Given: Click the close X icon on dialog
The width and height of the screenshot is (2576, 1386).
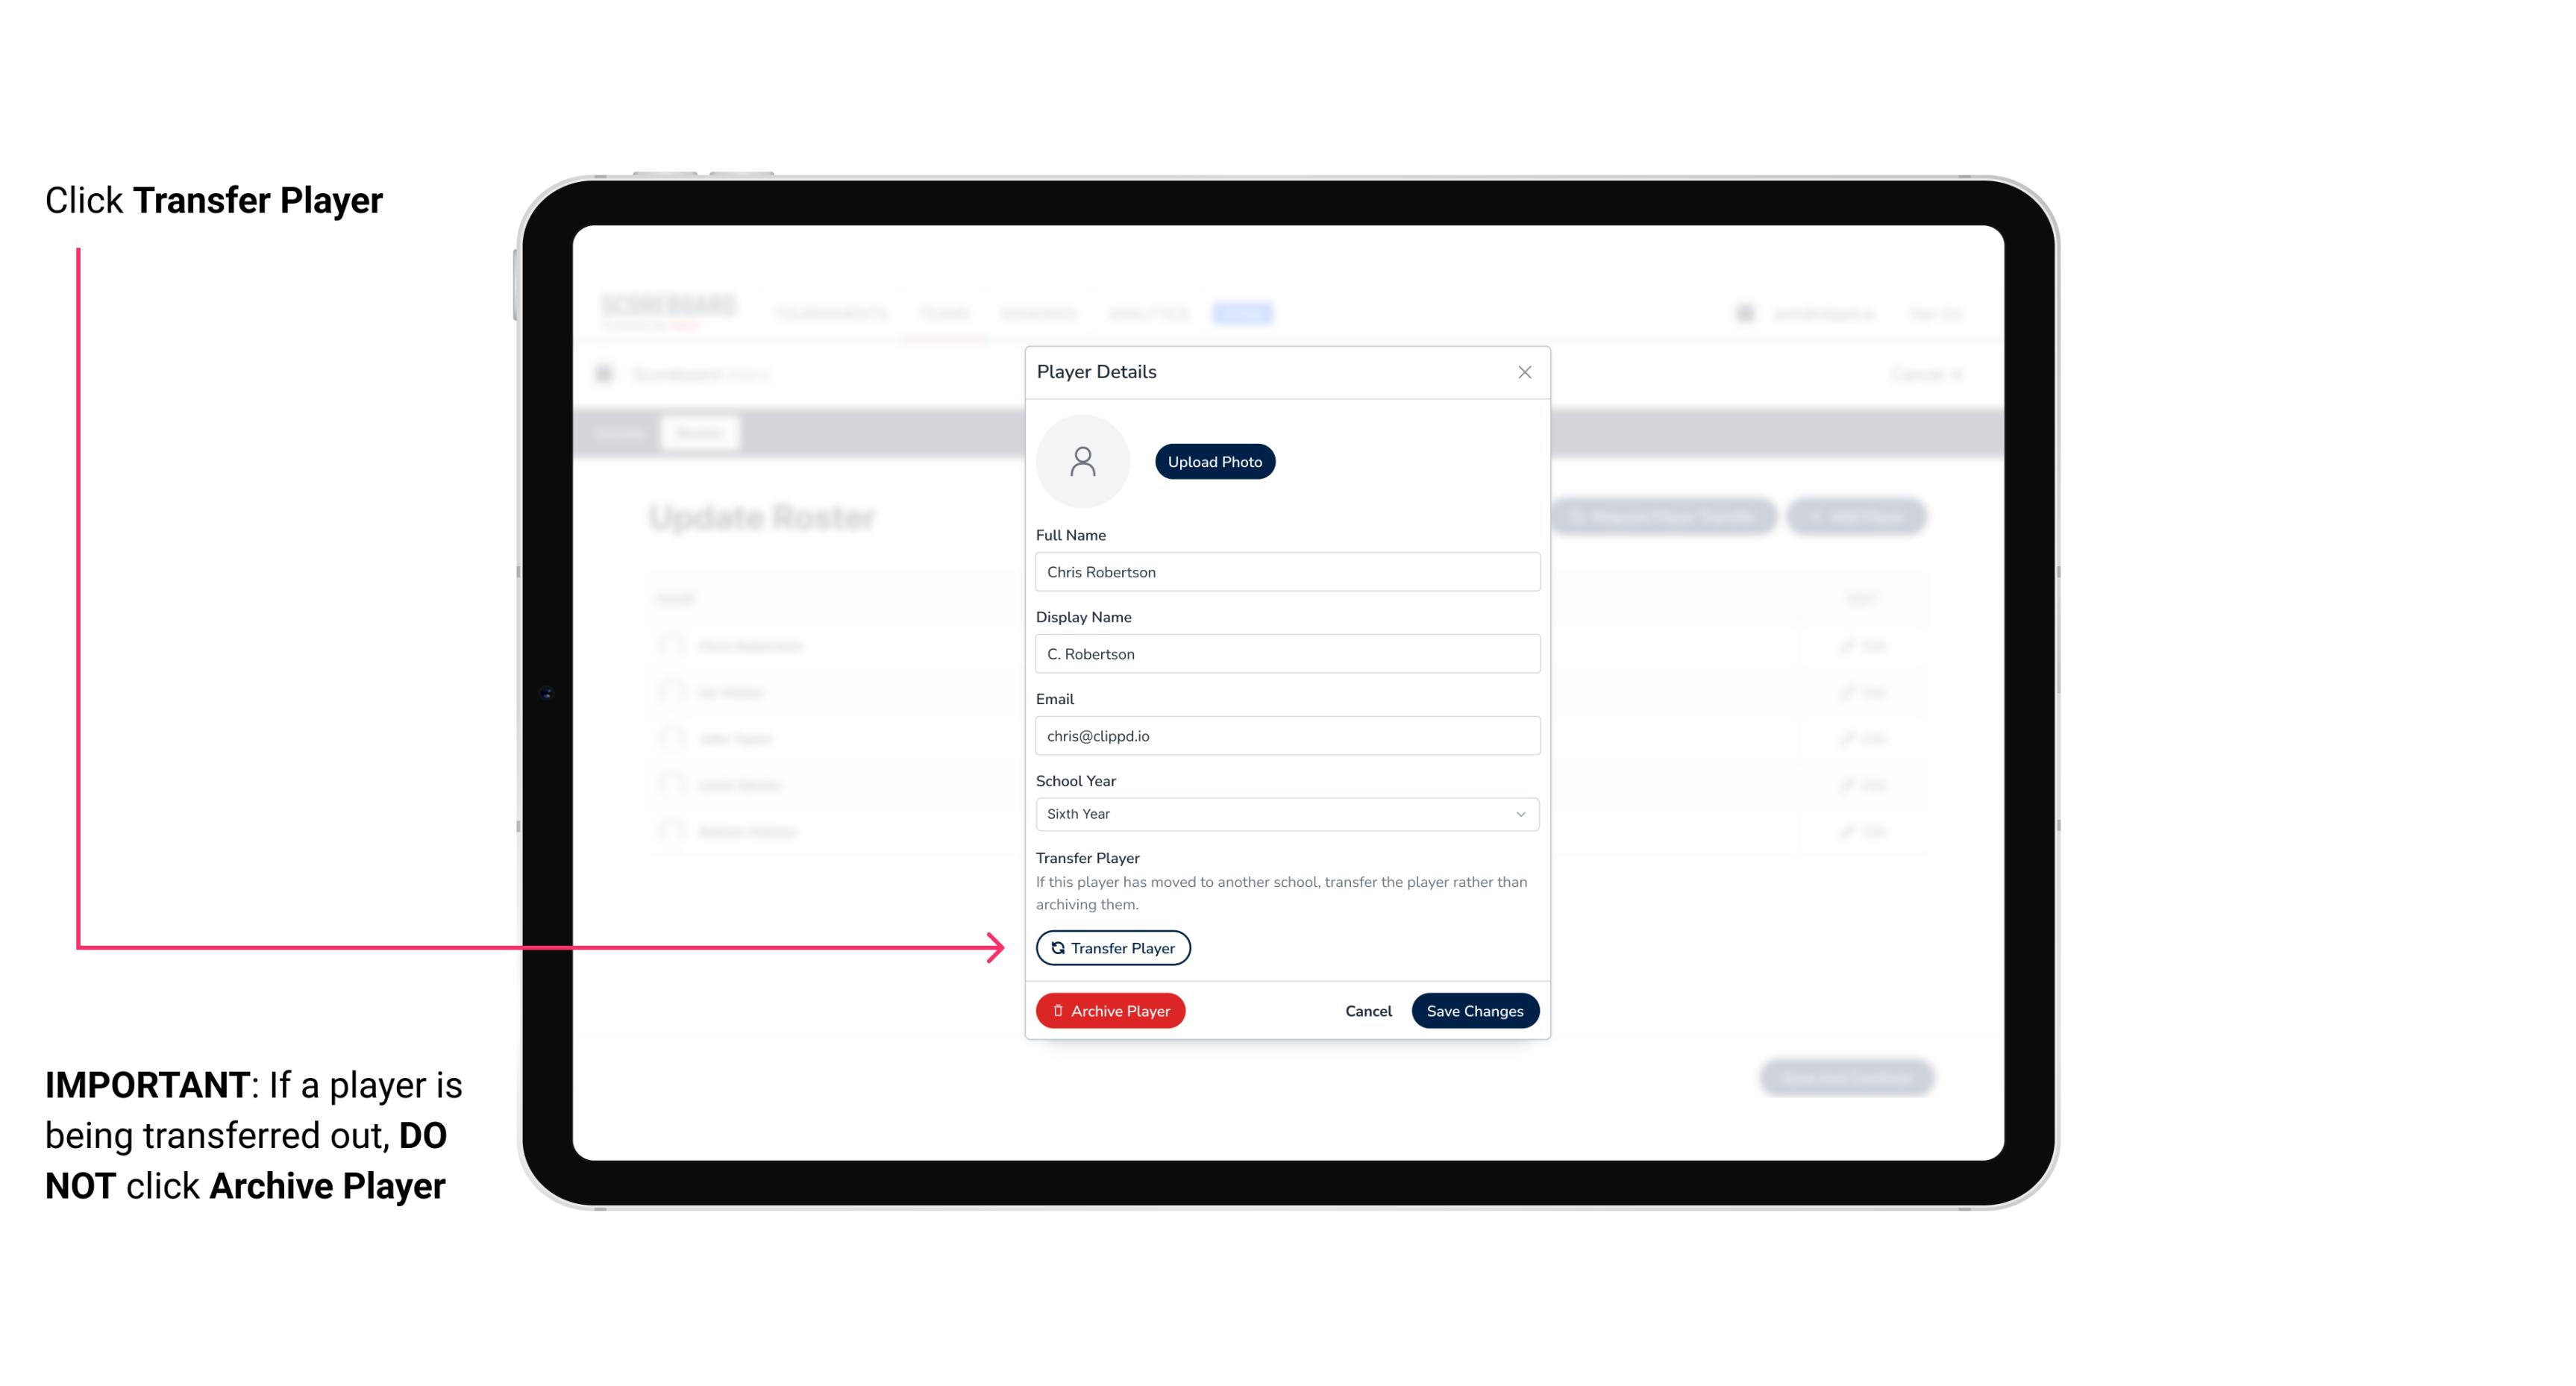Looking at the screenshot, I should pos(1524,372).
